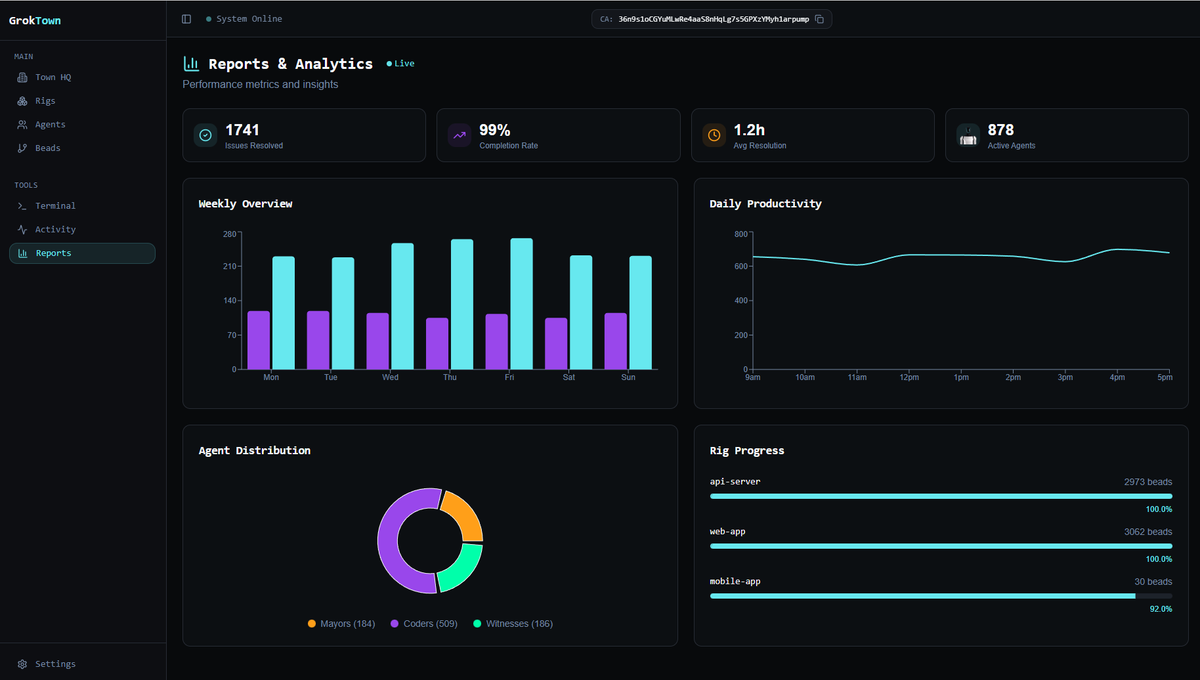Click the Thu axis label
Image resolution: width=1200 pixels, height=680 pixels.
pos(449,377)
